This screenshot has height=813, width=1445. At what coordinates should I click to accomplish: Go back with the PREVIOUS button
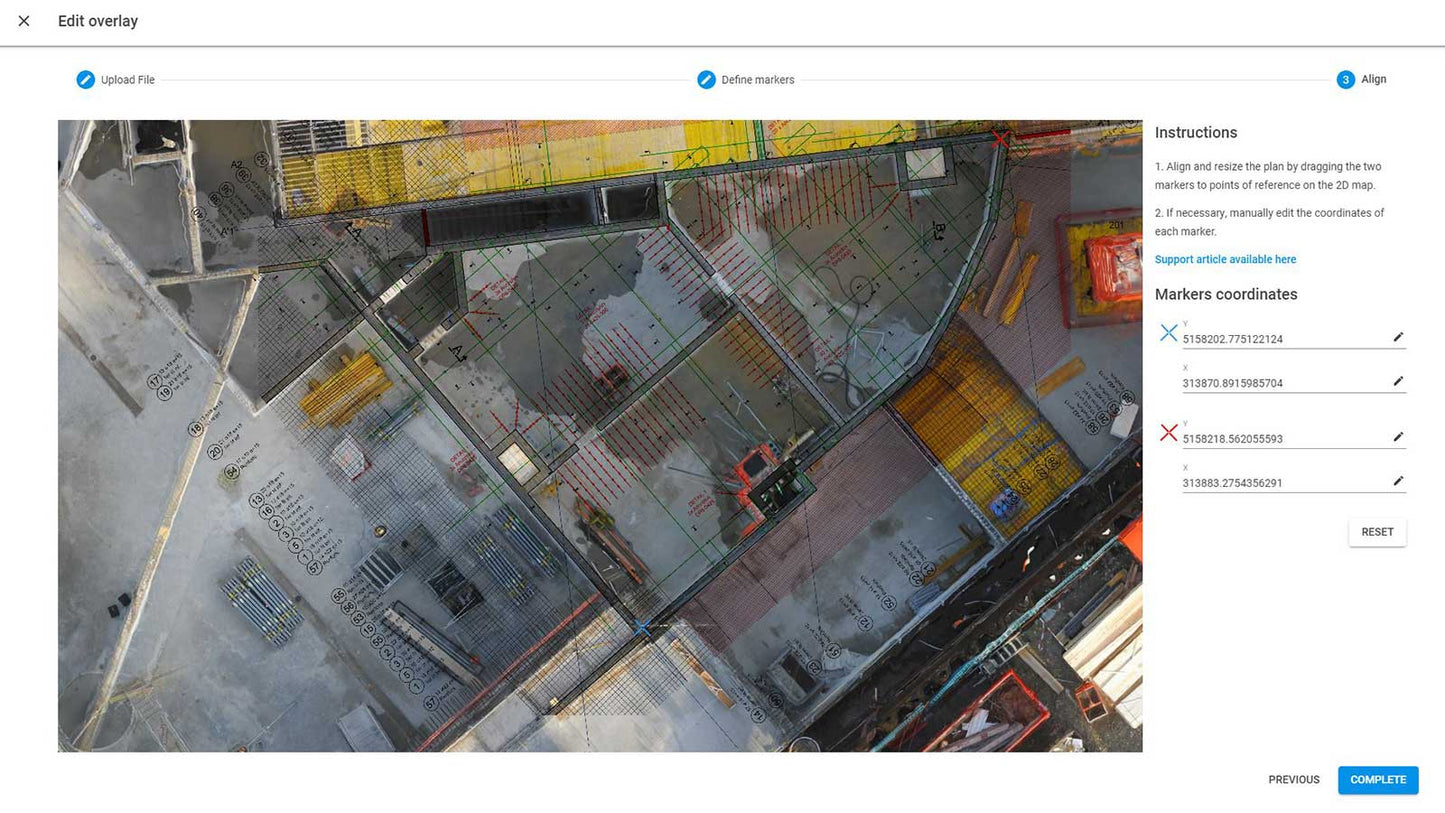click(1293, 780)
